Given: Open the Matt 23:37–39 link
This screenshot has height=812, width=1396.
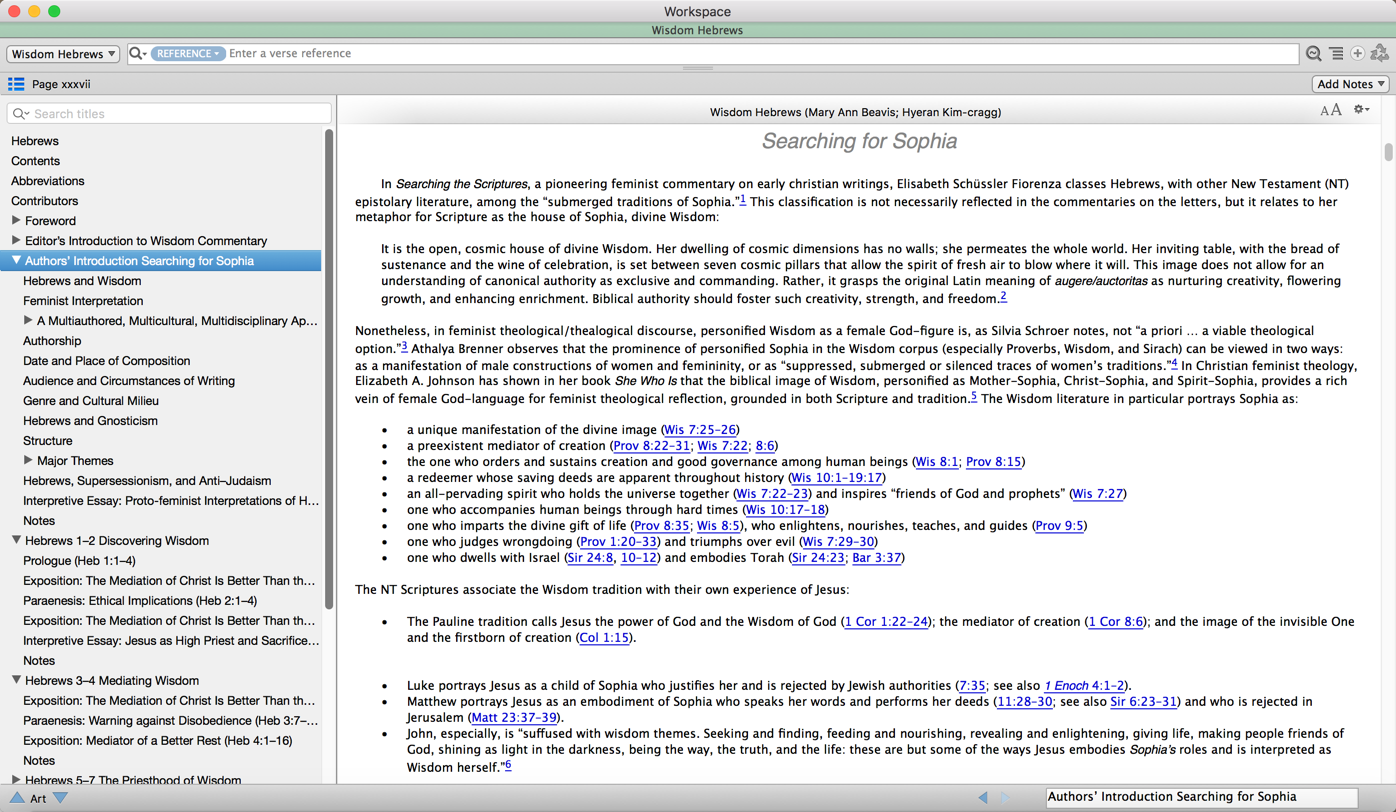Looking at the screenshot, I should [x=514, y=718].
